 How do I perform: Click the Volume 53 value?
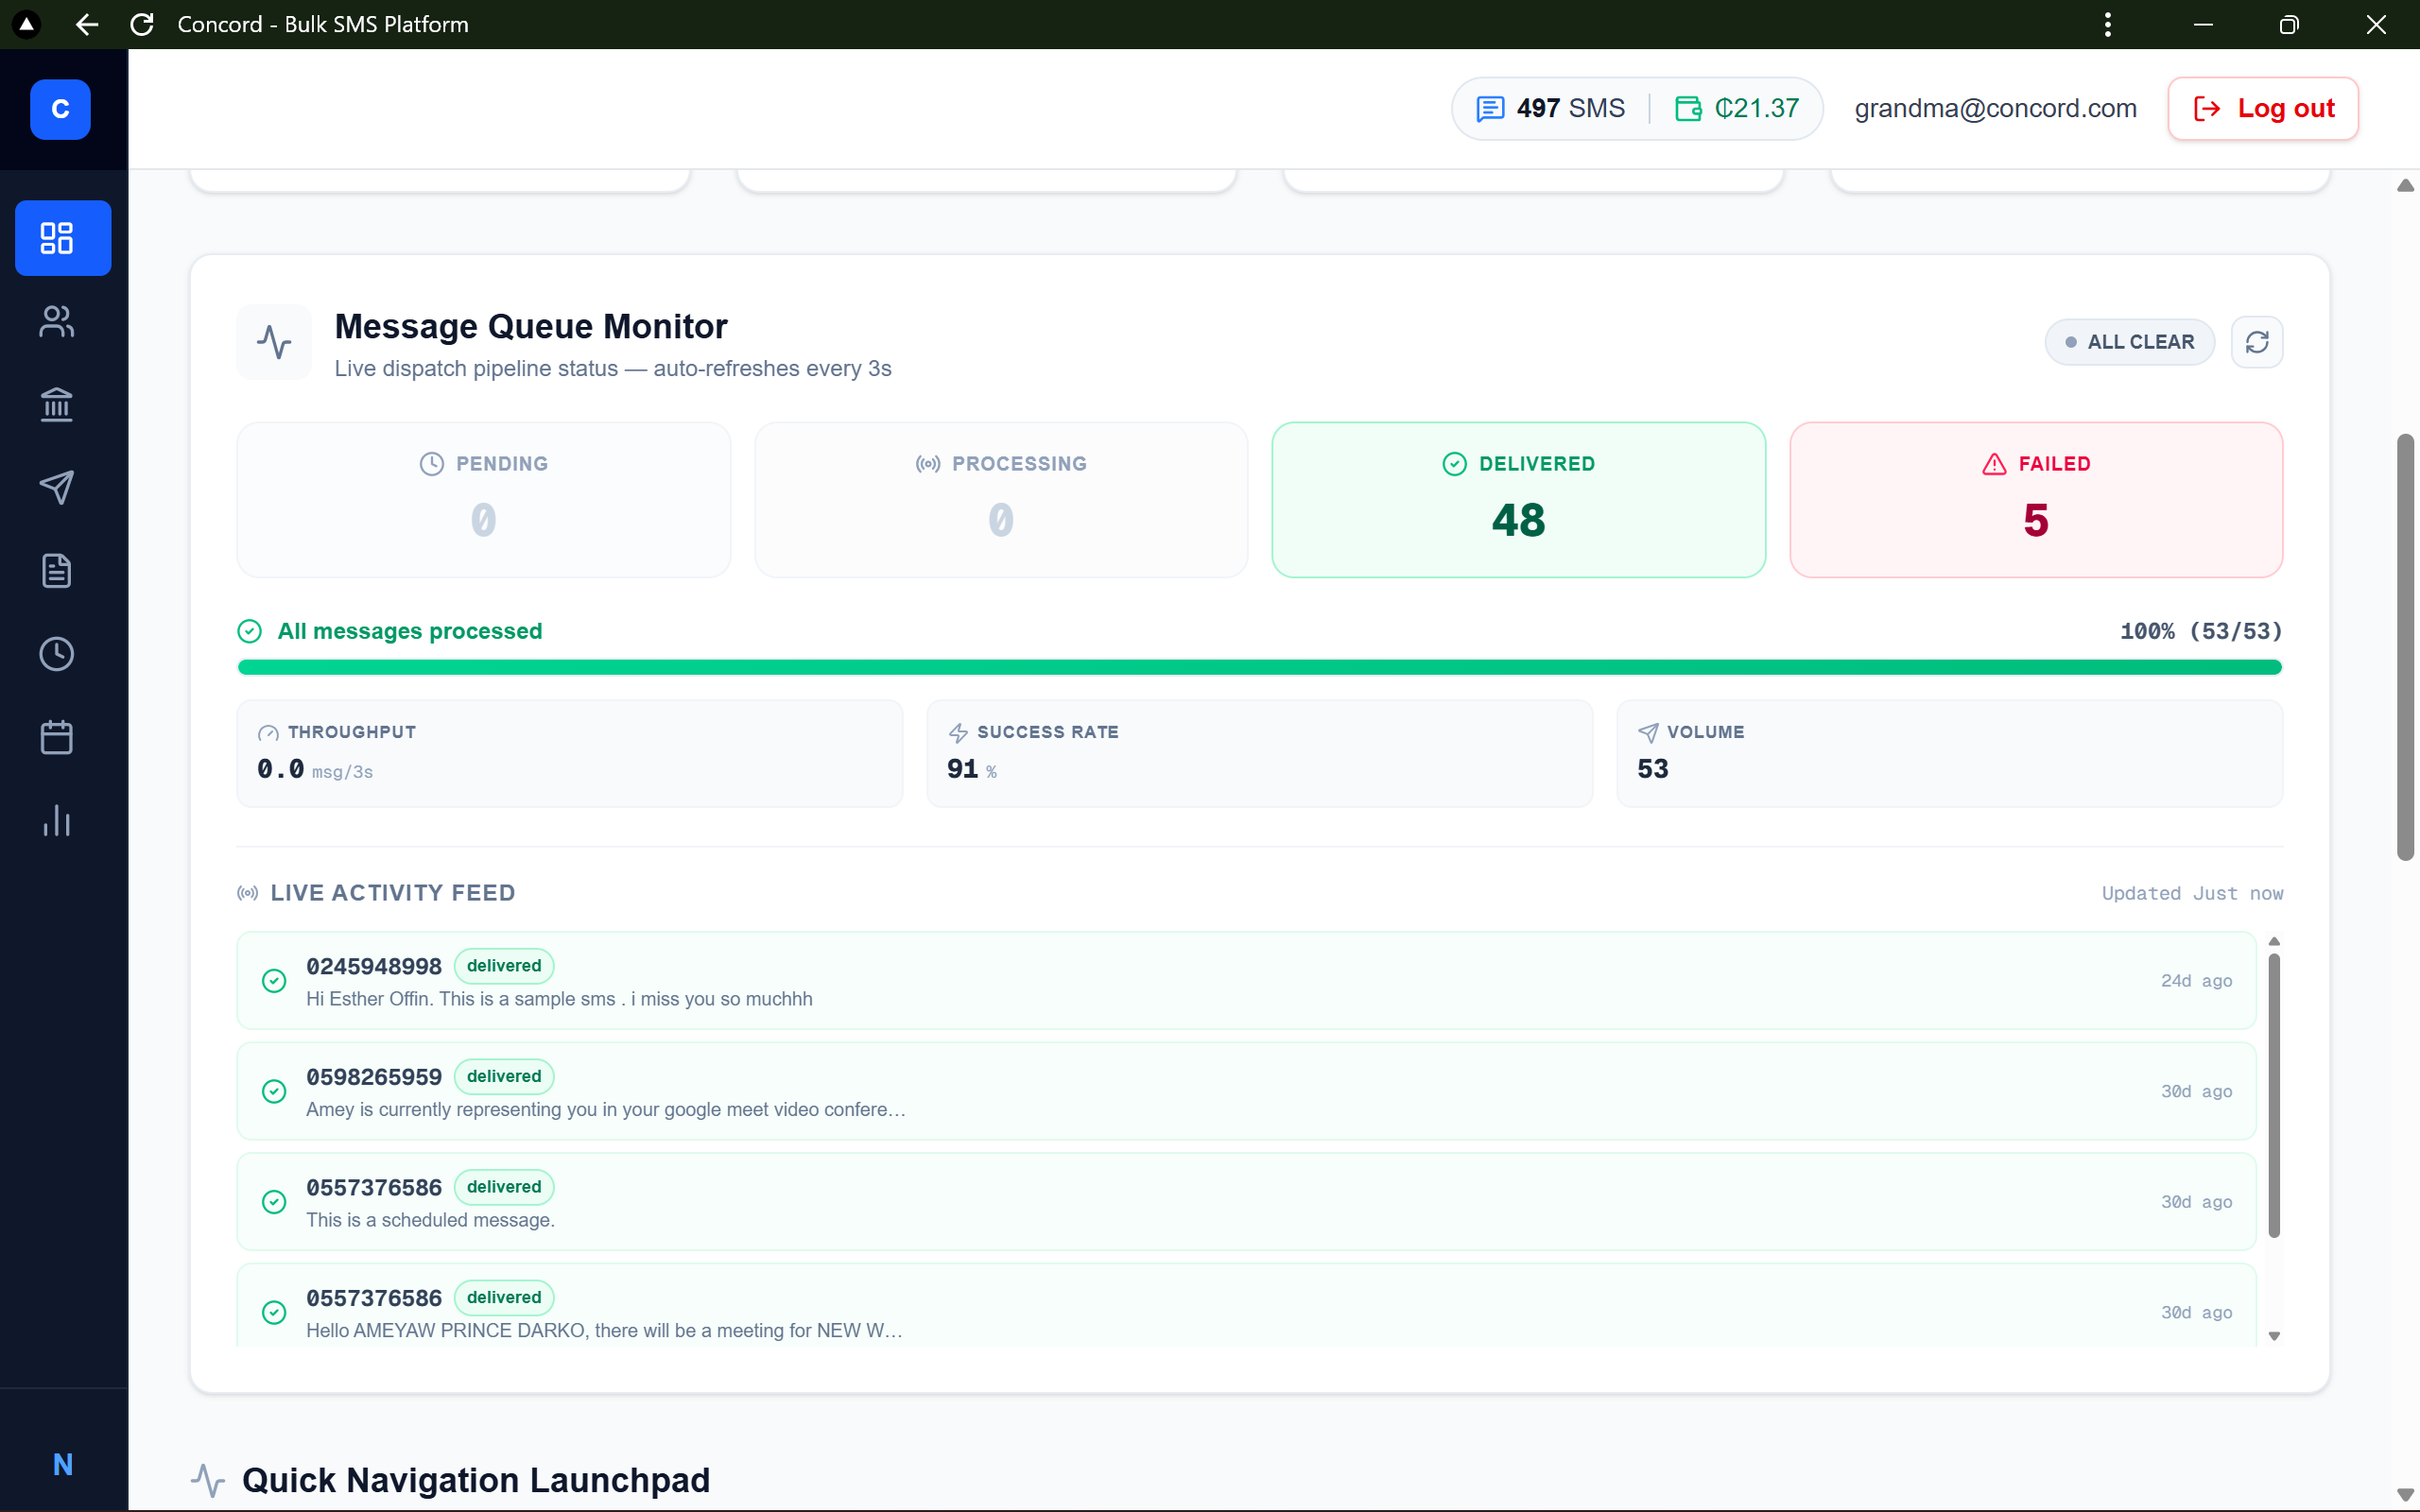point(1653,769)
